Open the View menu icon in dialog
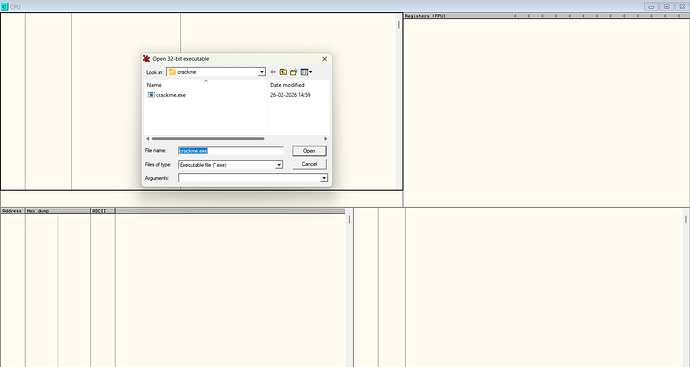The image size is (690, 367). pyautogui.click(x=306, y=72)
